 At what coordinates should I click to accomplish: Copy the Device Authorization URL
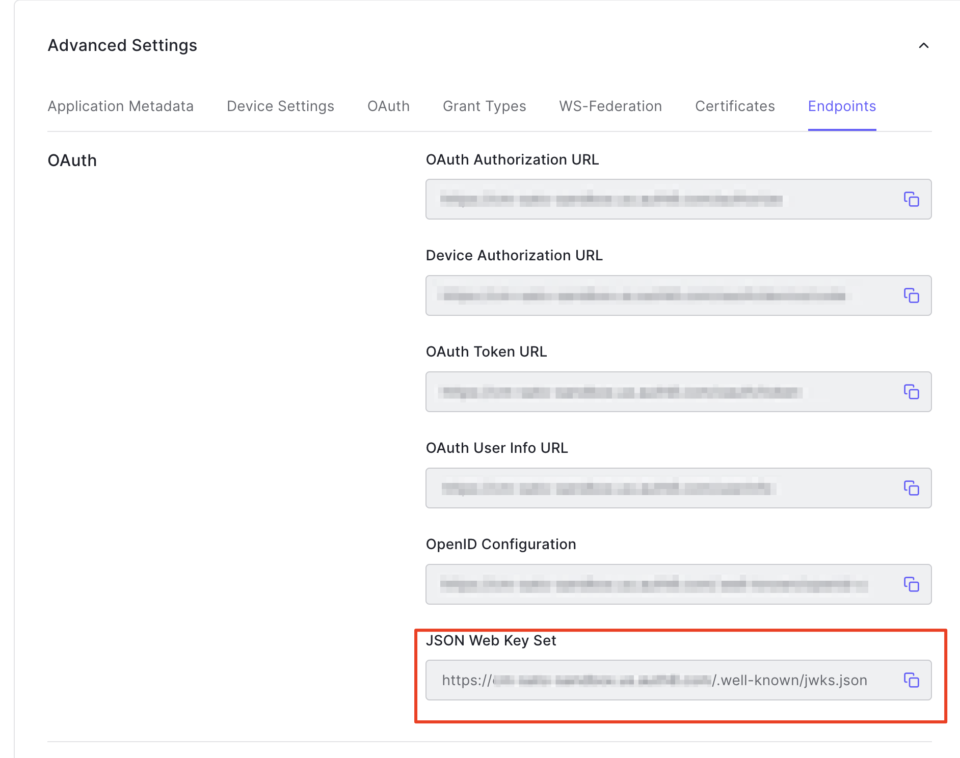pyautogui.click(x=911, y=295)
